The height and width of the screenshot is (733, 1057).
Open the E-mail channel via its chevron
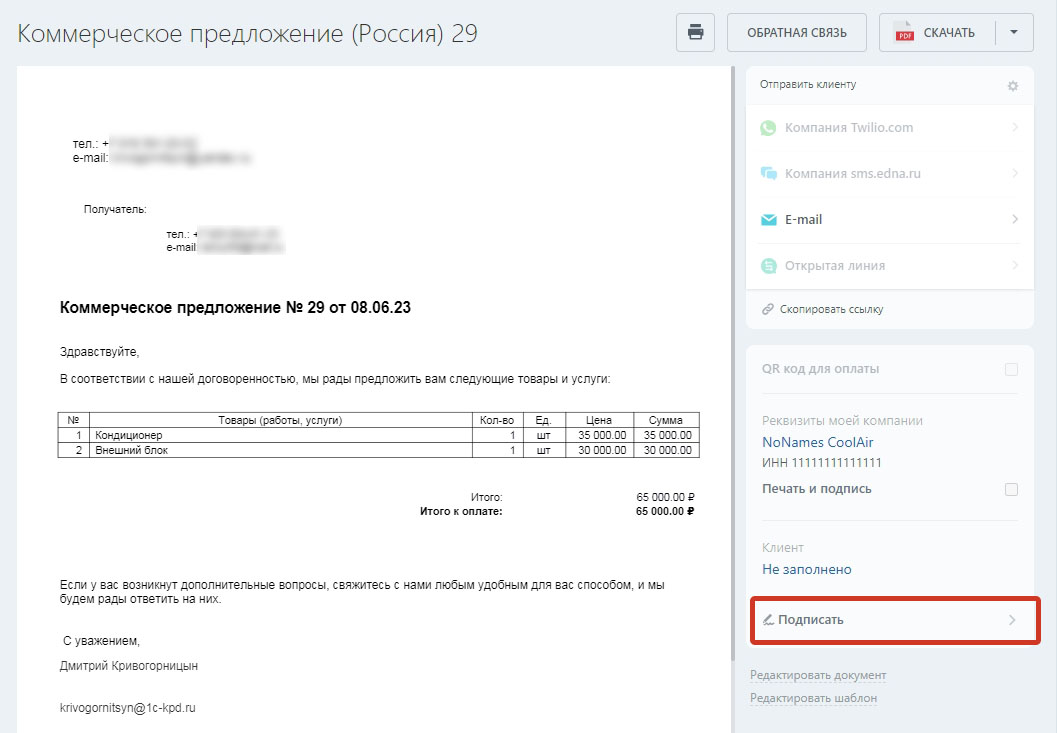(1017, 219)
